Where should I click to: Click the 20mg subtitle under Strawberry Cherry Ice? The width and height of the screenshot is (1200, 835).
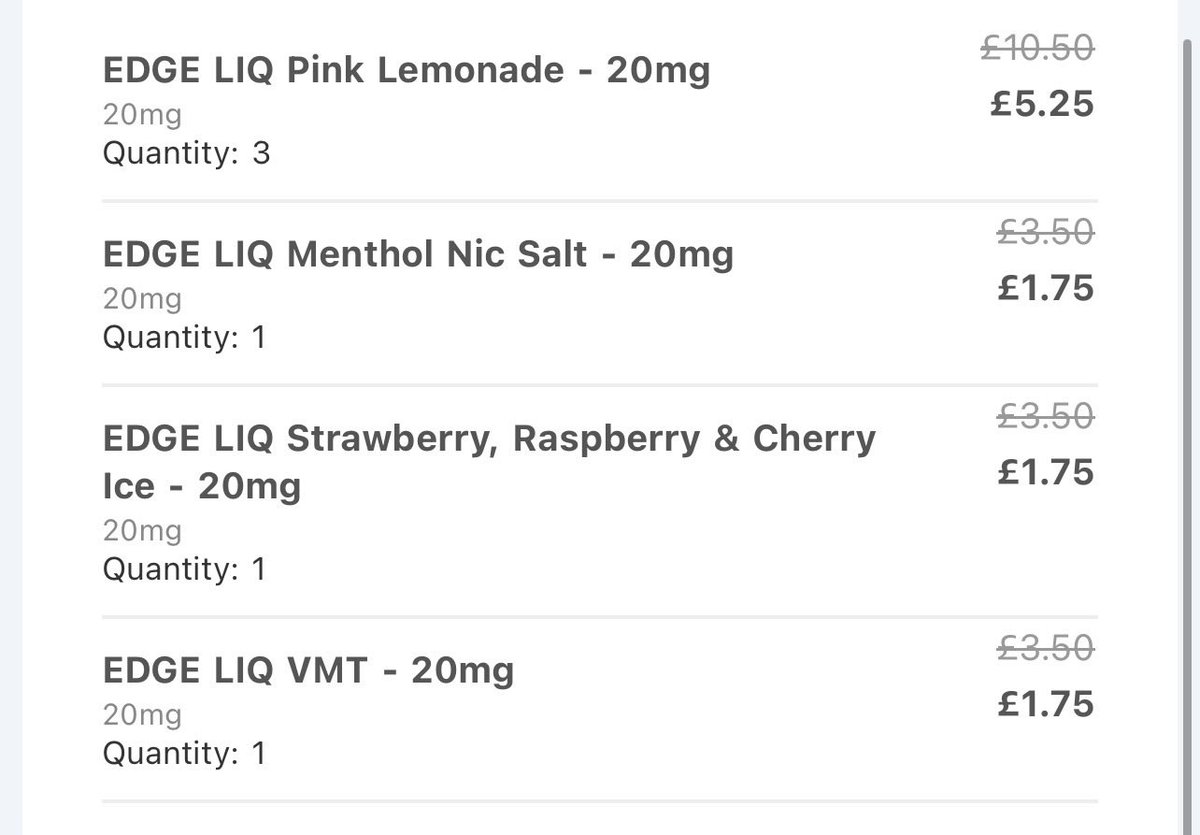click(143, 531)
